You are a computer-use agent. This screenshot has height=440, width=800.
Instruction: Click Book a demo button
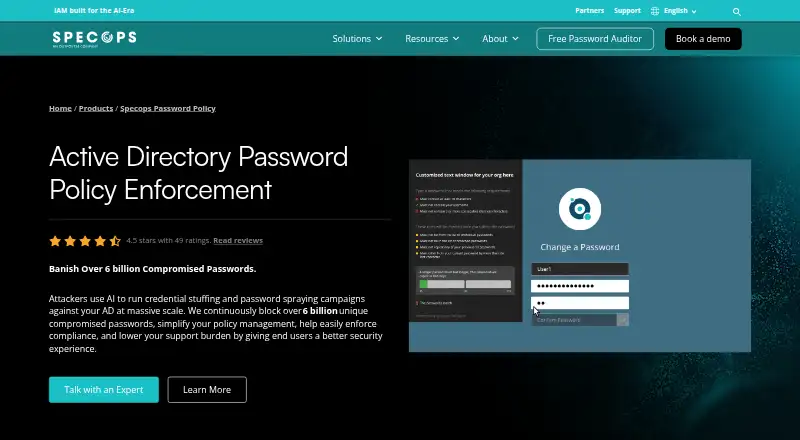coord(703,39)
